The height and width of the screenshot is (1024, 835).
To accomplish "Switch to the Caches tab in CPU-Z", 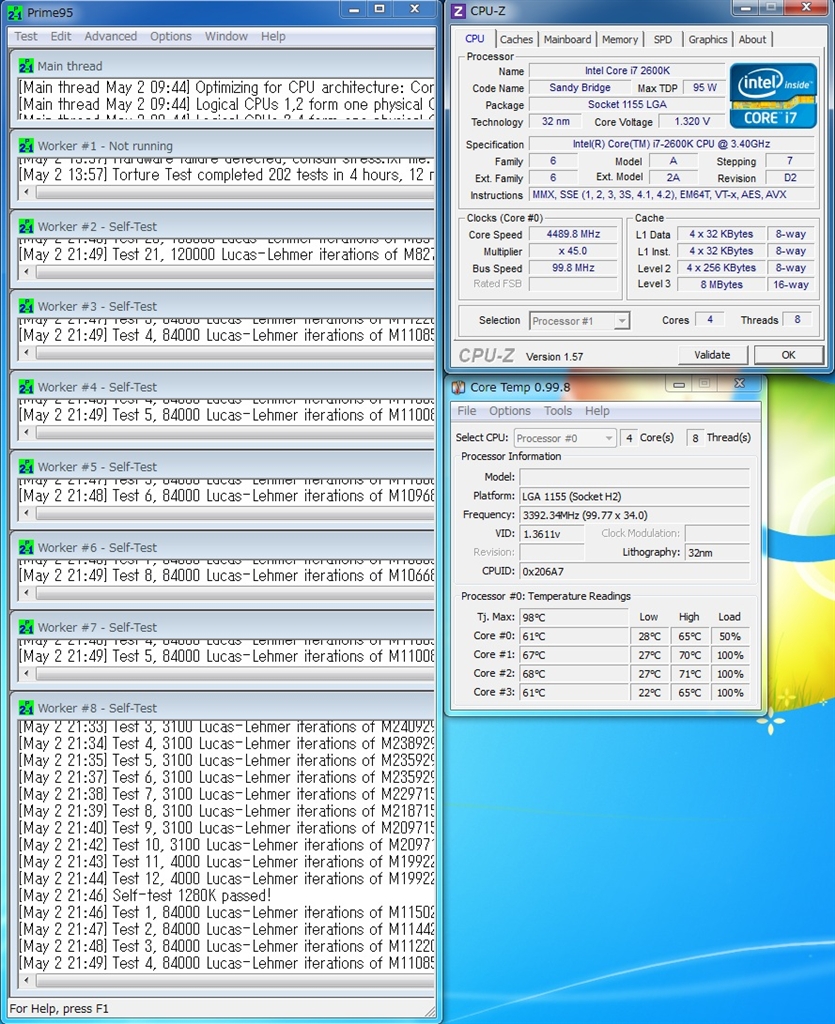I will click(516, 39).
